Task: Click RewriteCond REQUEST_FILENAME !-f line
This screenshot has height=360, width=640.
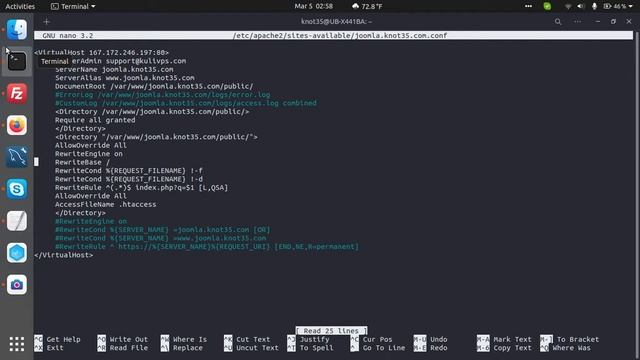Action: click(129, 171)
